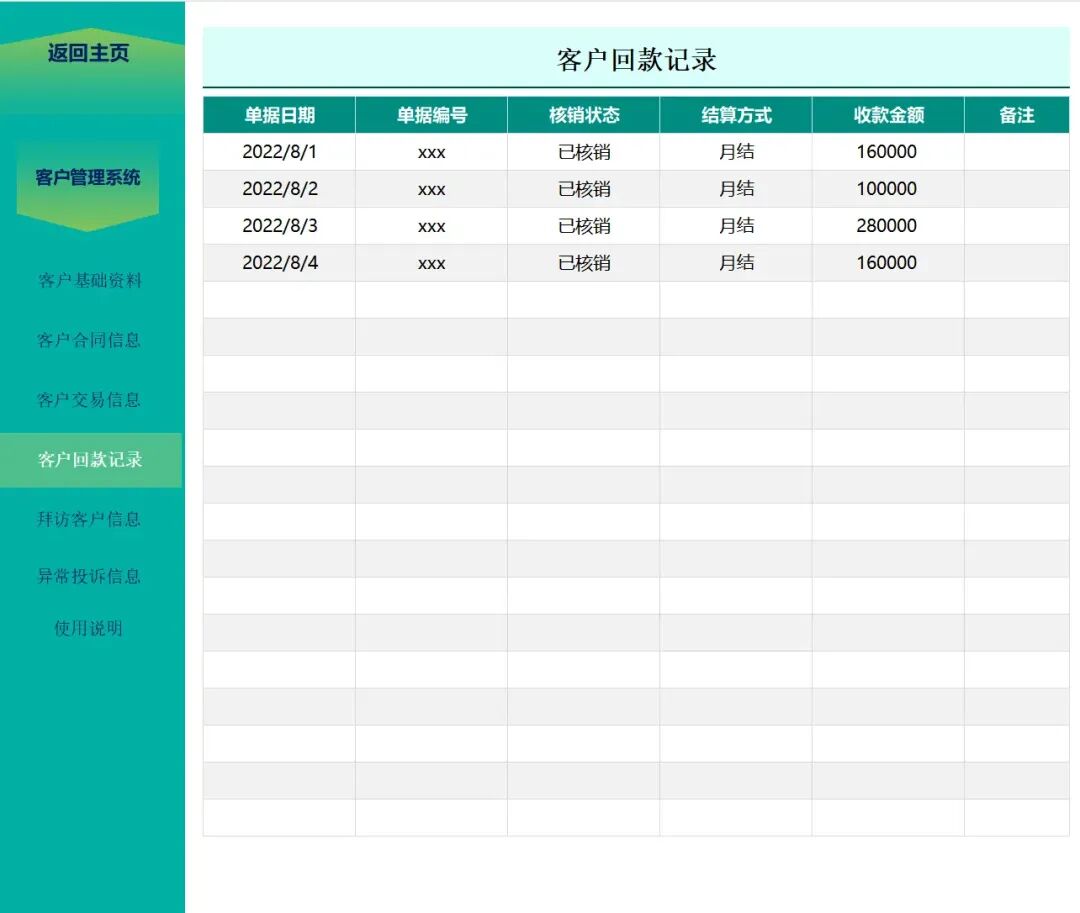The image size is (1080, 913).
Task: Open the 使用说明 link
Action: pyautogui.click(x=89, y=629)
